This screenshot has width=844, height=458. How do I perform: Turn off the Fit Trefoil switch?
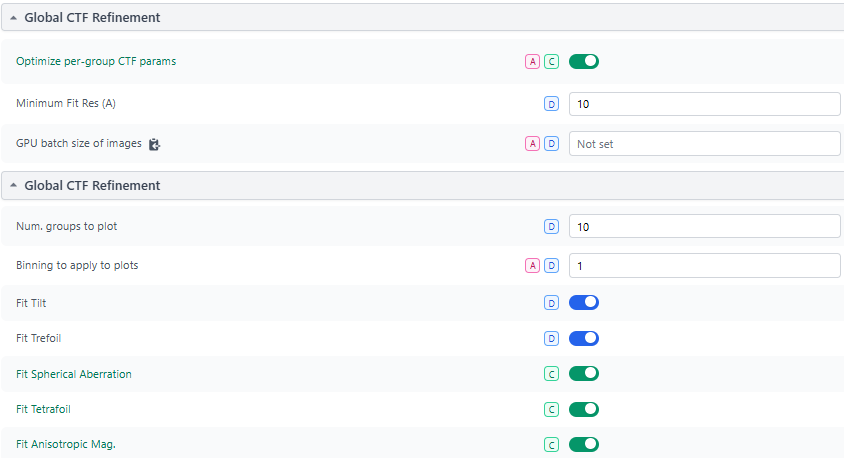[584, 338]
